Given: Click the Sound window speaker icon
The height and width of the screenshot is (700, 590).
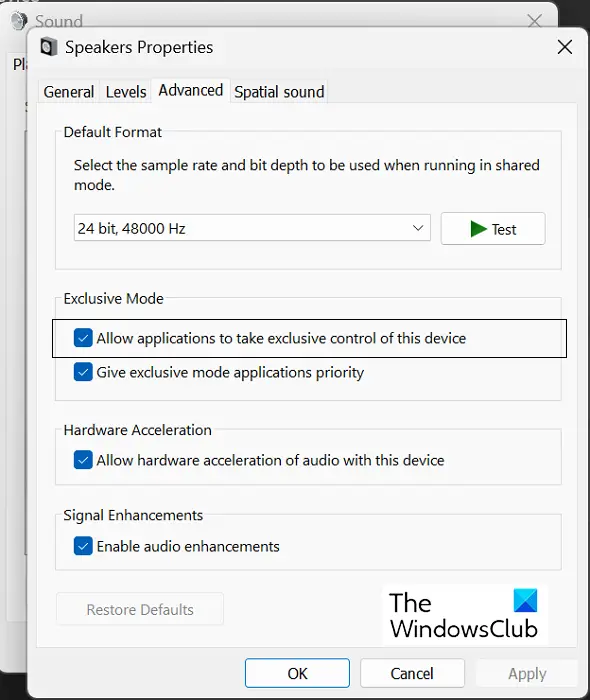Looking at the screenshot, I should pyautogui.click(x=19, y=21).
